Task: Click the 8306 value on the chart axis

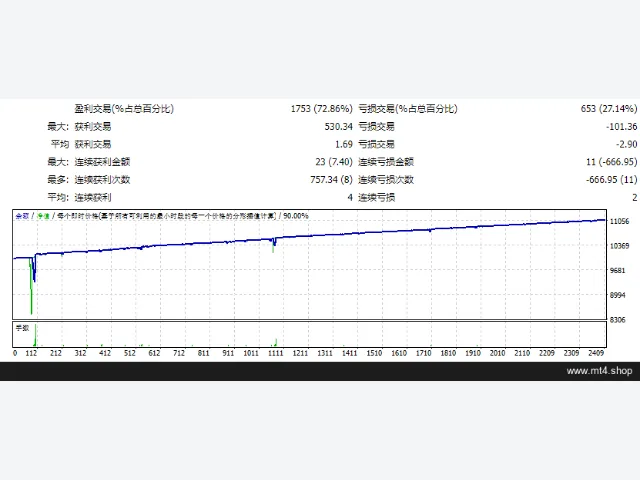Action: (618, 320)
